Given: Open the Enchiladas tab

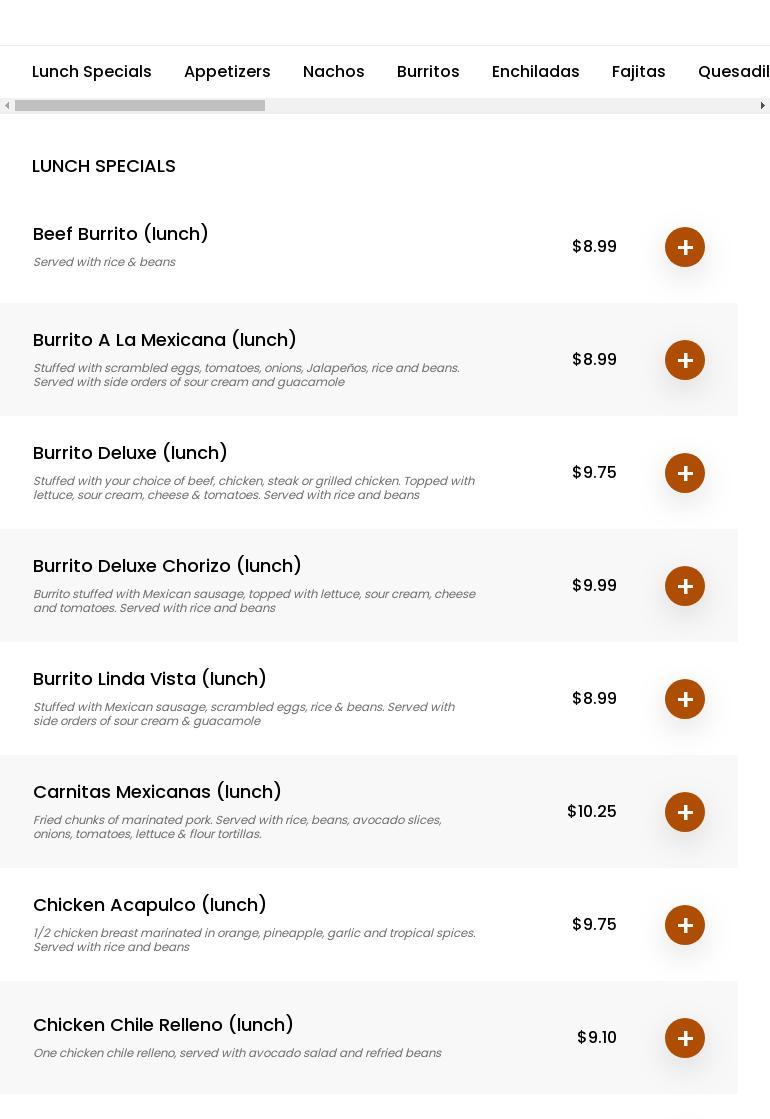Looking at the screenshot, I should point(536,72).
